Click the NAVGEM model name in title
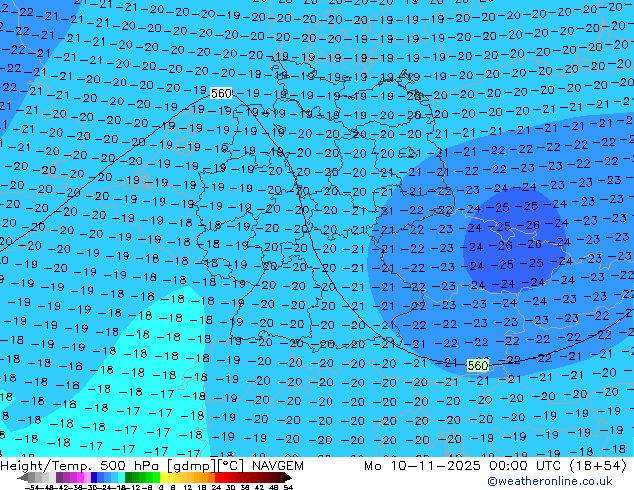The height and width of the screenshot is (490, 634). [x=277, y=466]
